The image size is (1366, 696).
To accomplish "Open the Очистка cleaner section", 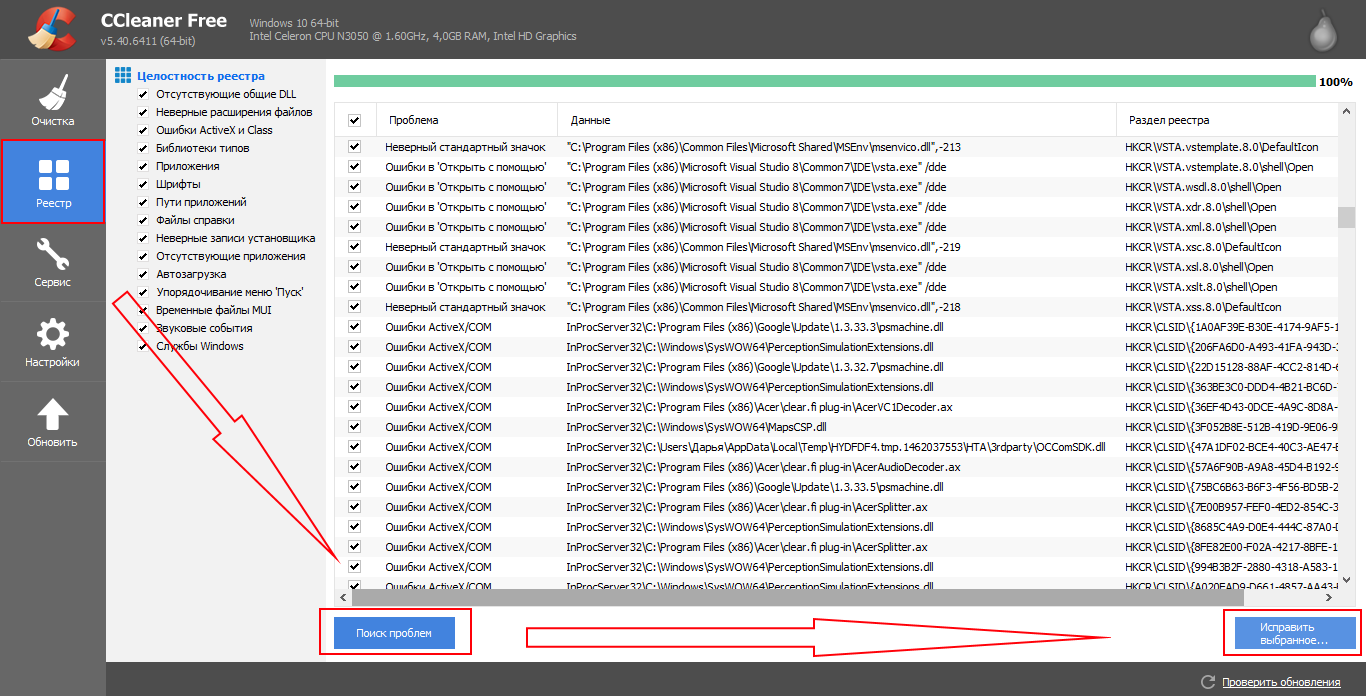I will (52, 100).
